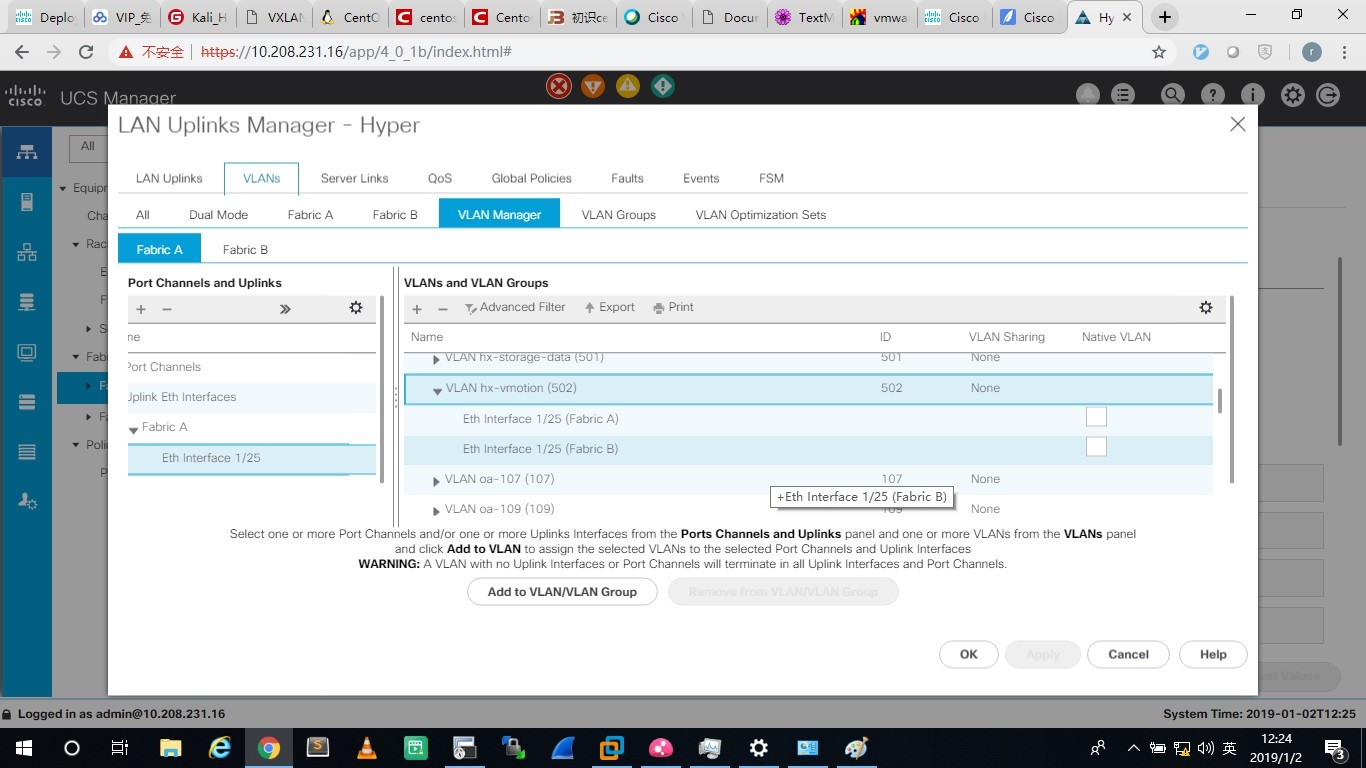
Task: Open Equipment icon in left sidebar
Action: pos(27,152)
